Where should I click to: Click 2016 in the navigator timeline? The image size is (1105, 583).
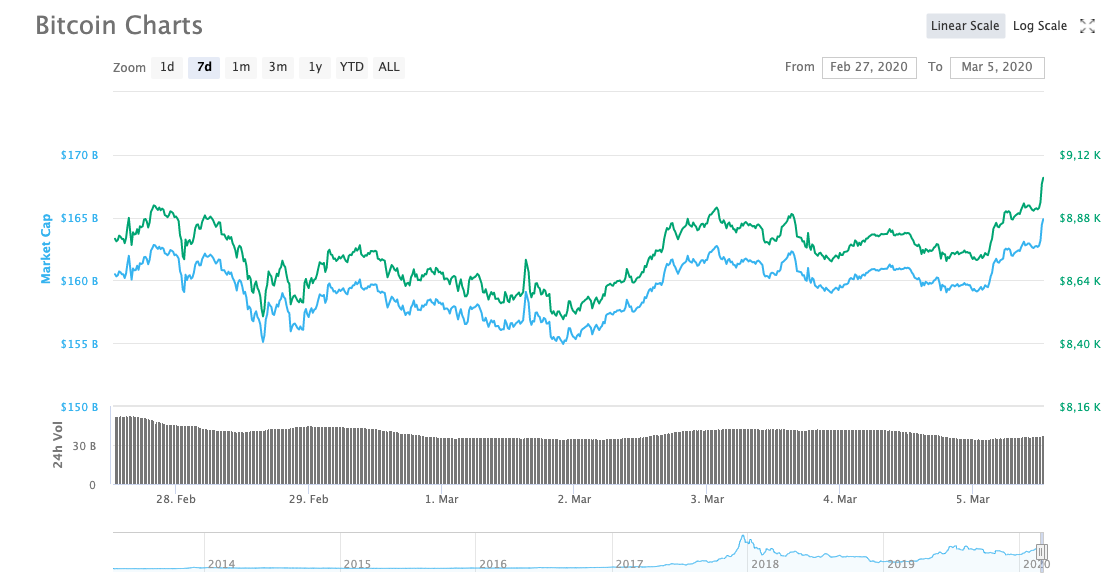click(493, 564)
